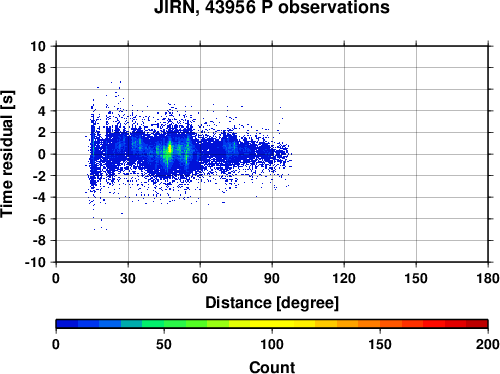
Task: Click the dark red segment at colorbar end
Action: click(x=477, y=324)
